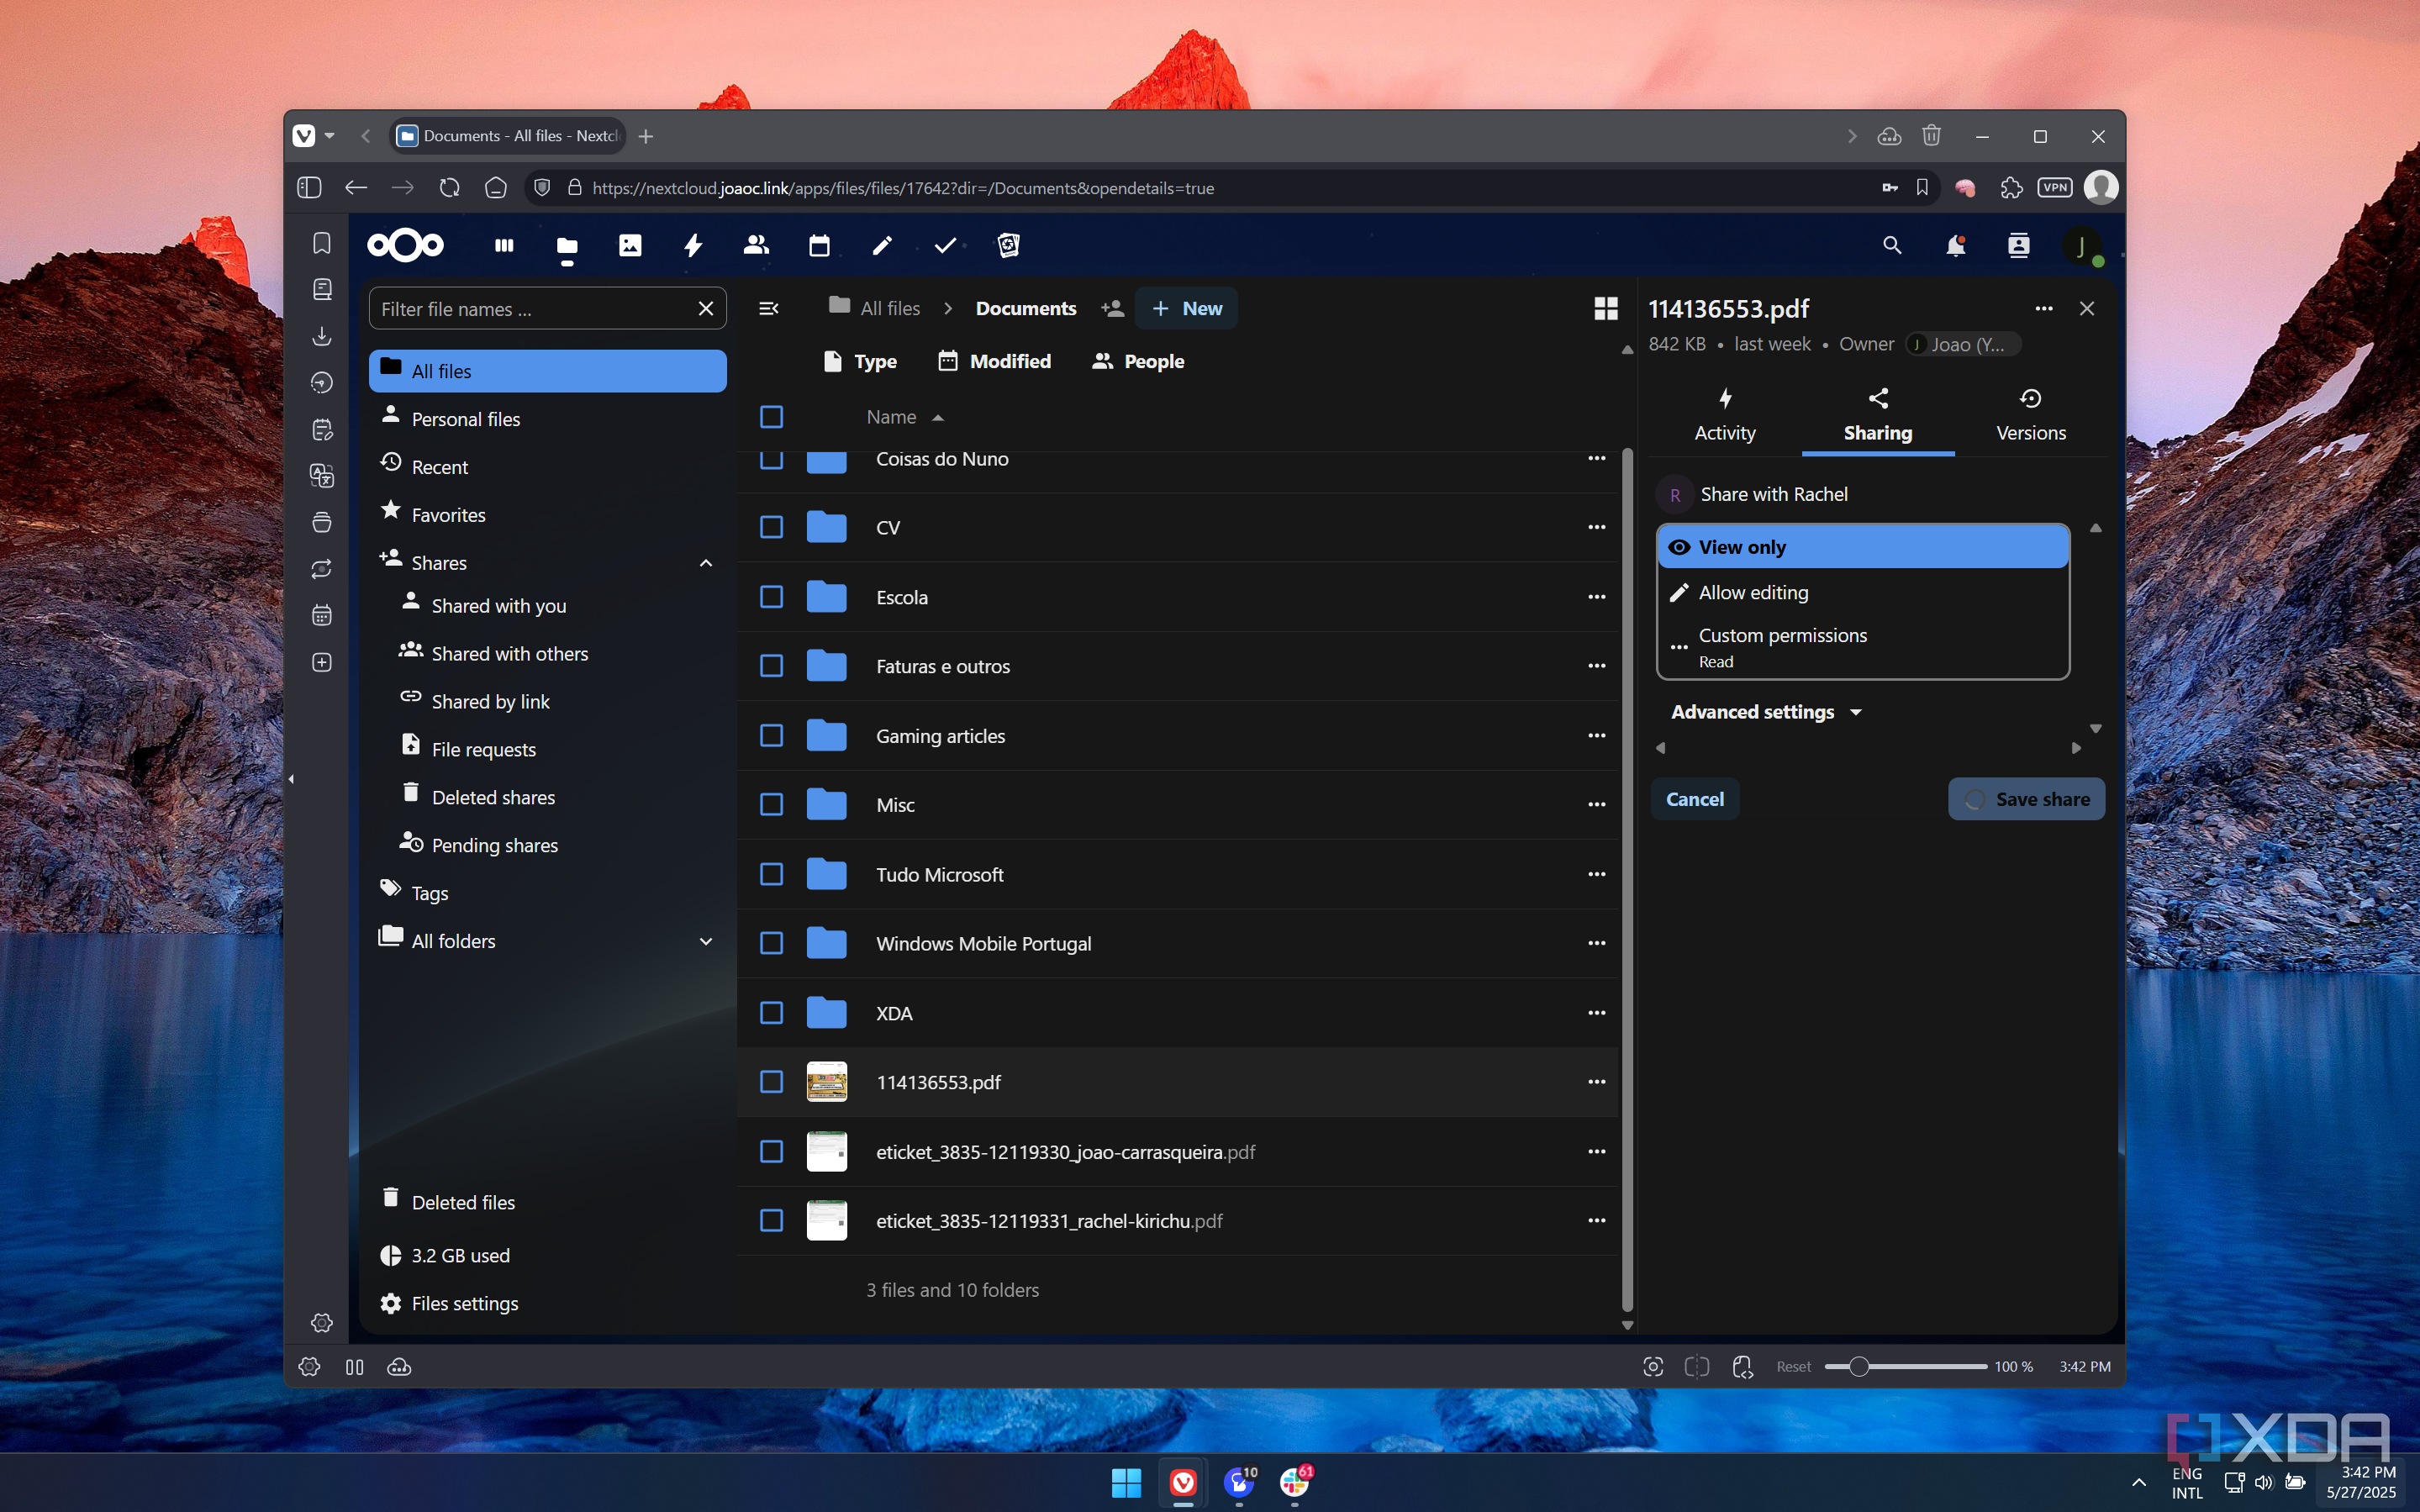Open the user avatar menu

(x=2081, y=245)
